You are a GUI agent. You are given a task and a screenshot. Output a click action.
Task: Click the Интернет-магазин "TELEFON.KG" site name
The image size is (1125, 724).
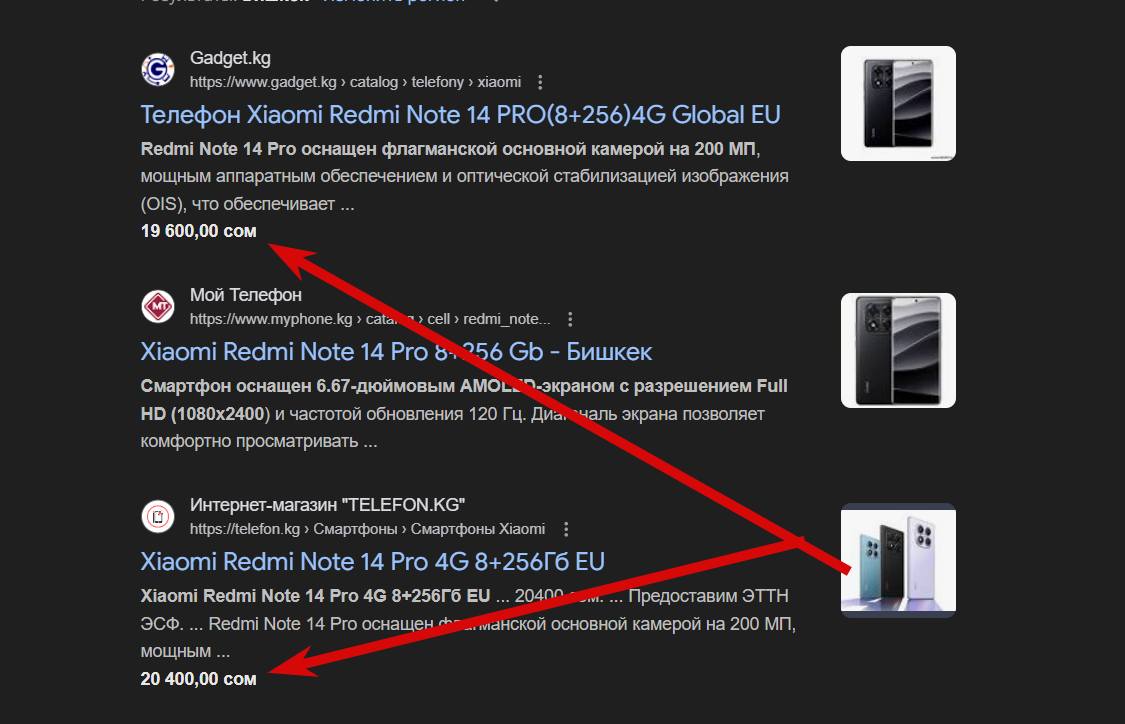[x=327, y=505]
